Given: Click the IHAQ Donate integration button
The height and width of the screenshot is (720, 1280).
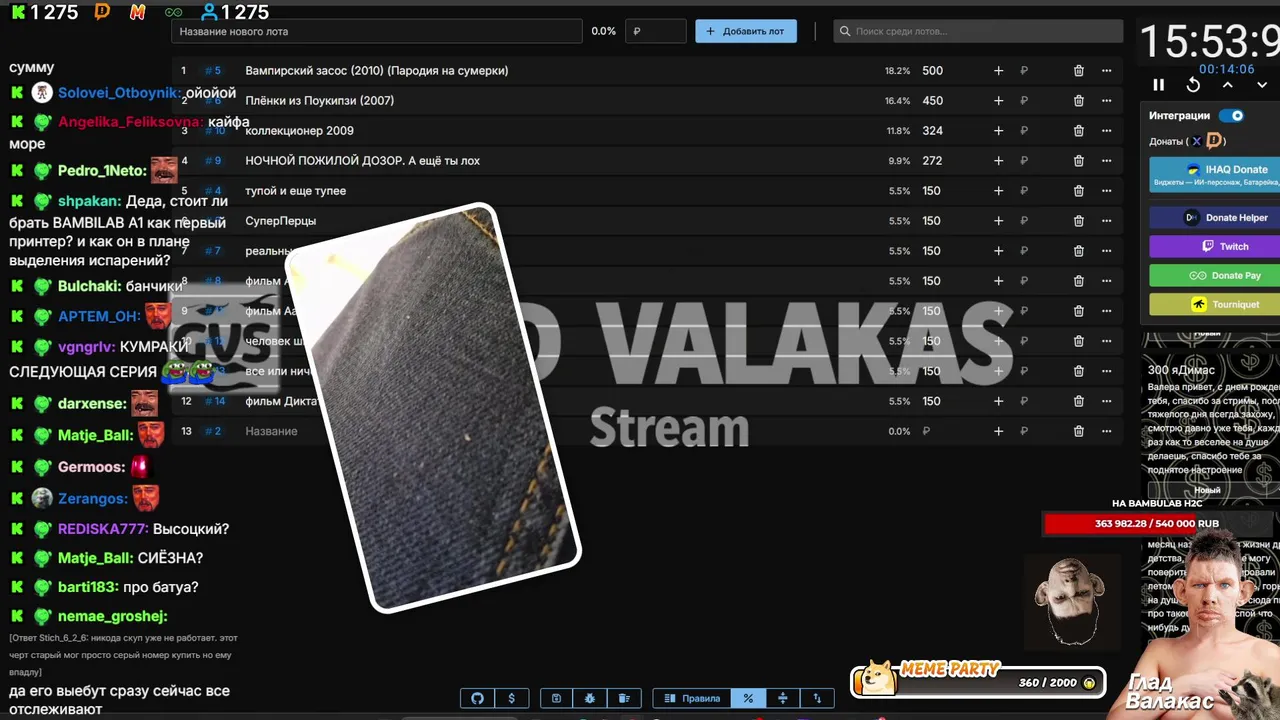Looking at the screenshot, I should click(x=1214, y=174).
